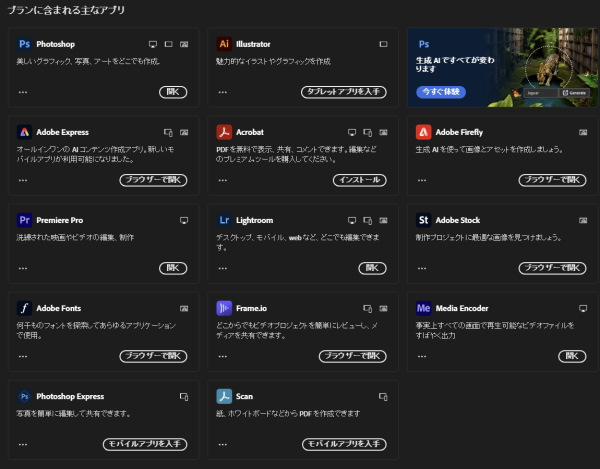Open Adobe Fonts' more options menu

pos(23,356)
